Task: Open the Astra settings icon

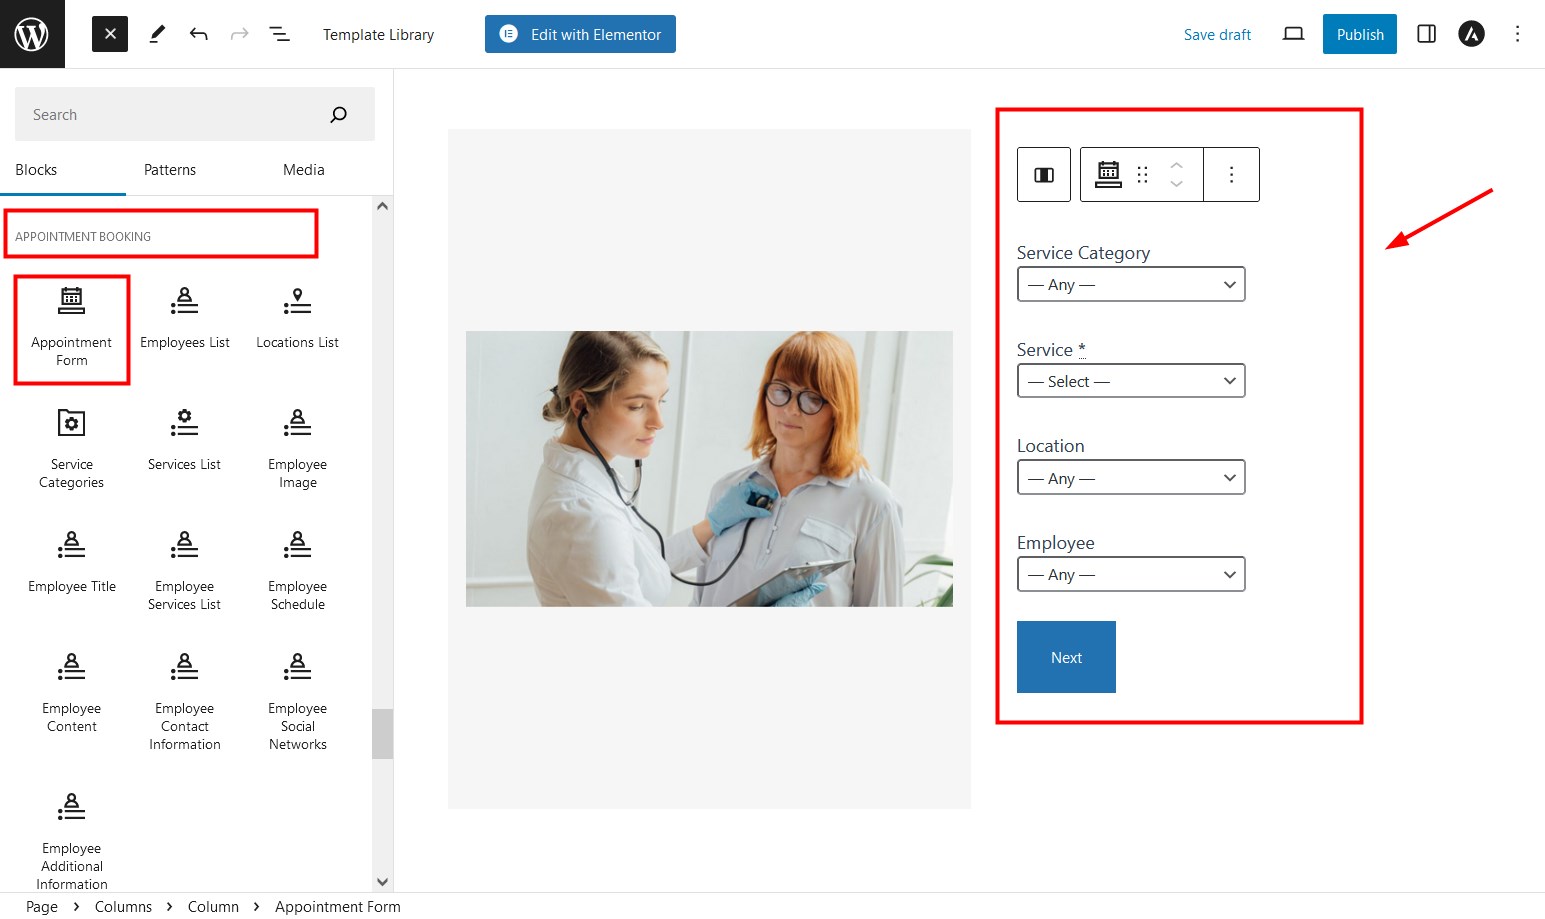Action: [x=1471, y=34]
